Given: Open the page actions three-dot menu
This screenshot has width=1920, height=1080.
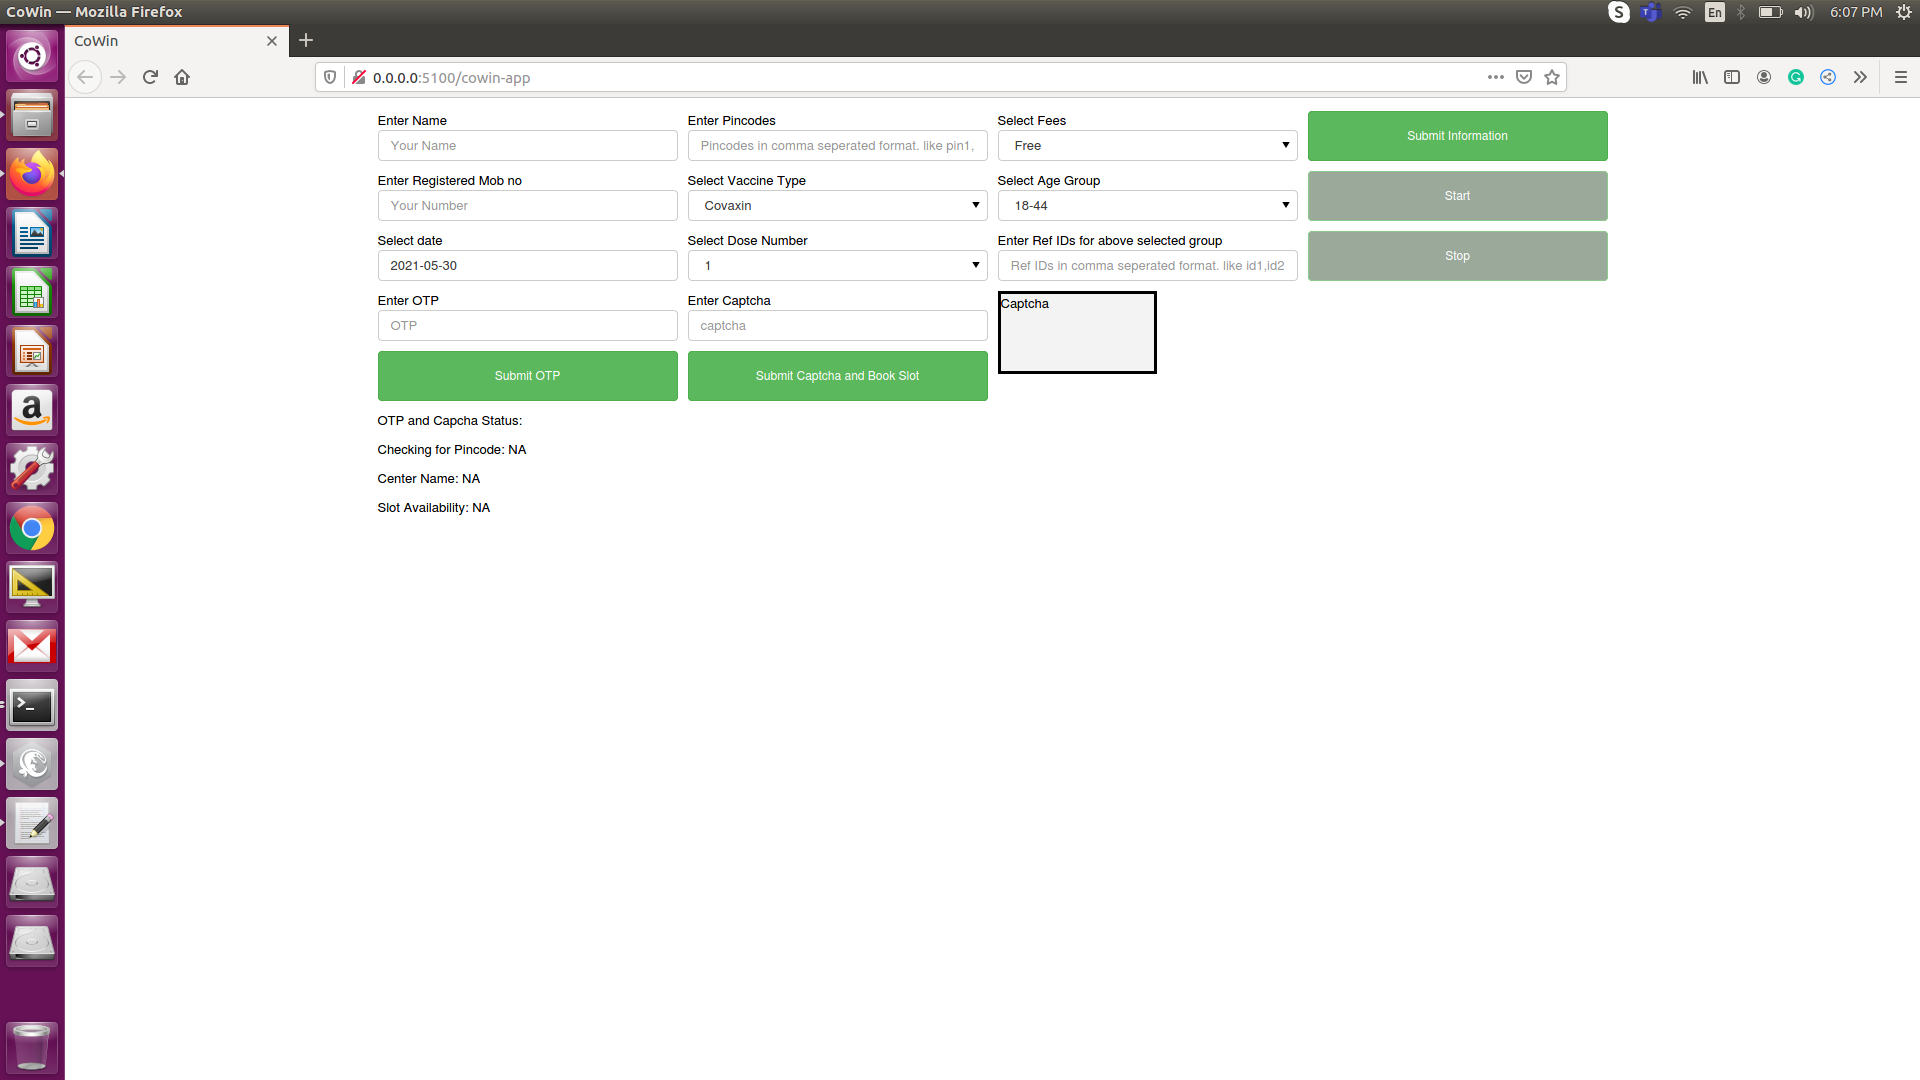Looking at the screenshot, I should 1495,77.
